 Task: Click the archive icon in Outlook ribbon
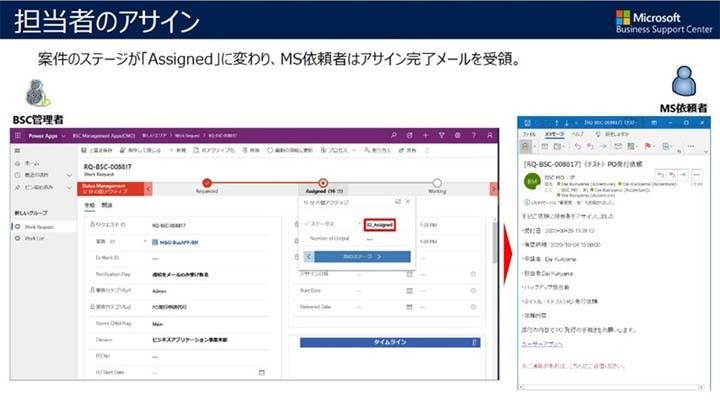click(x=545, y=146)
